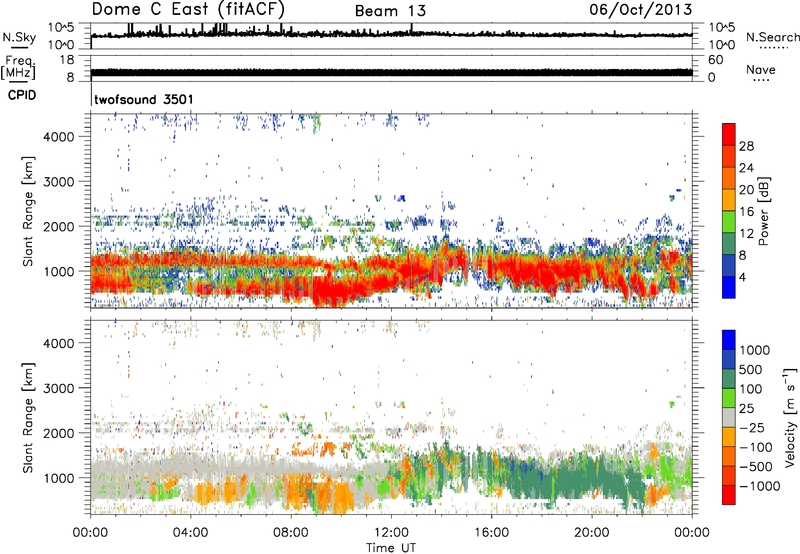The width and height of the screenshot is (800, 554).
Task: Click the '16:00' time tick label
Action: click(x=491, y=533)
